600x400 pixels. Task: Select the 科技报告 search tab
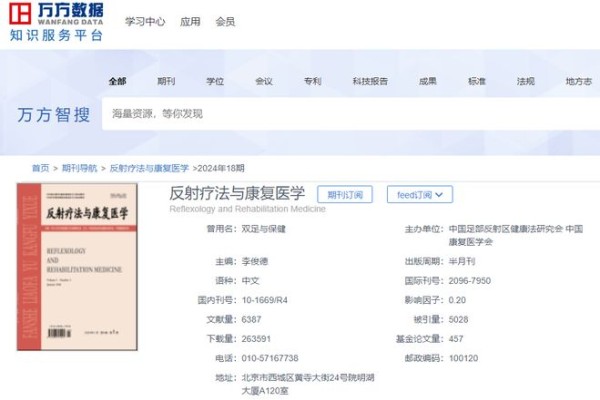[370, 81]
